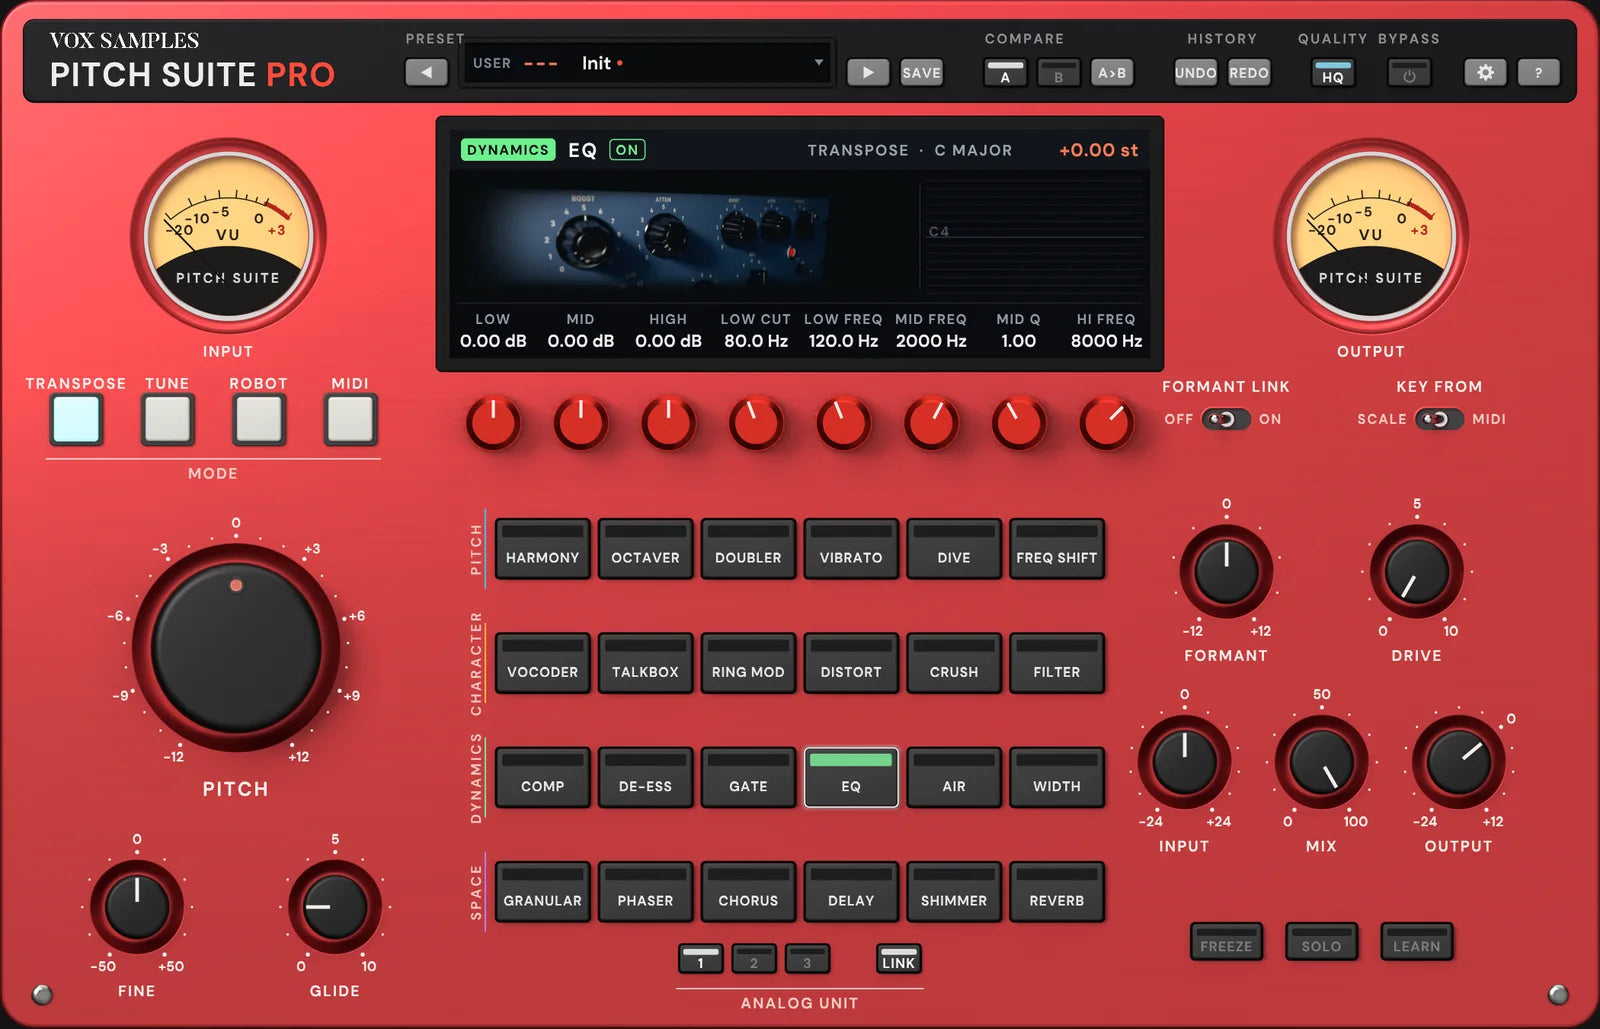Select TUNE mode button

pos(167,419)
